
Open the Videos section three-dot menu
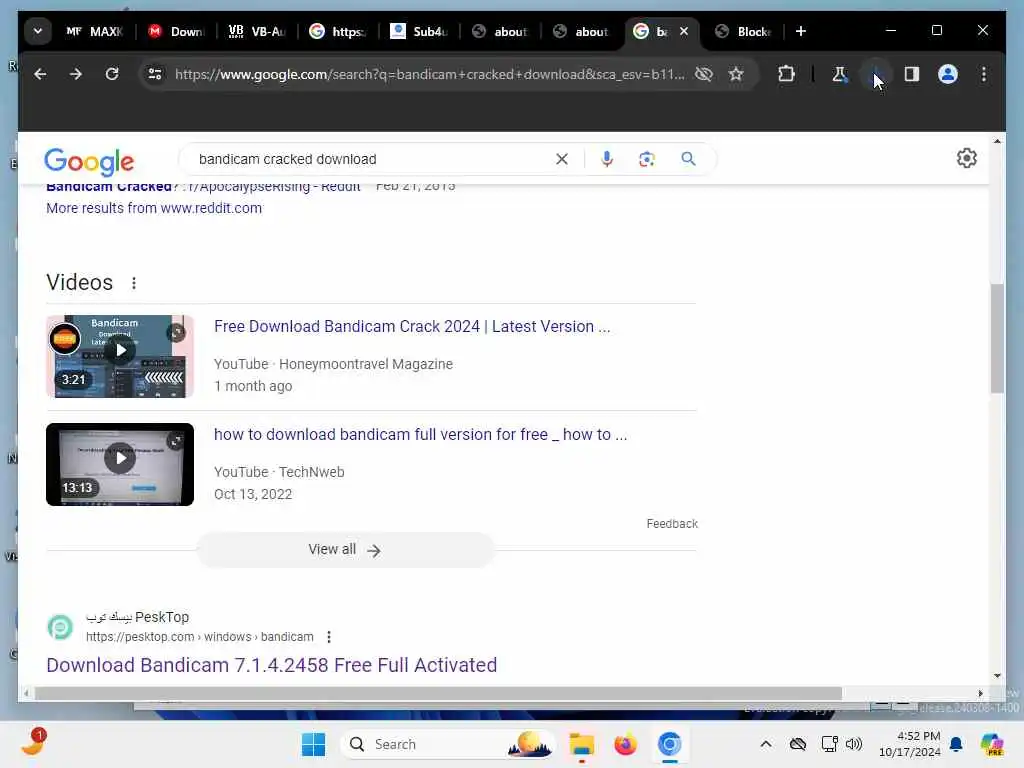134,283
